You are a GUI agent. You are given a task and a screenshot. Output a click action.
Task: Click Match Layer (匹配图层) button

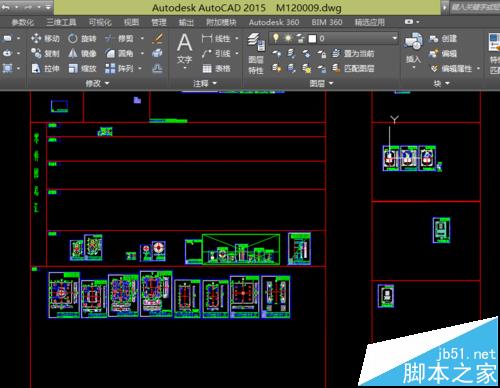(x=353, y=68)
